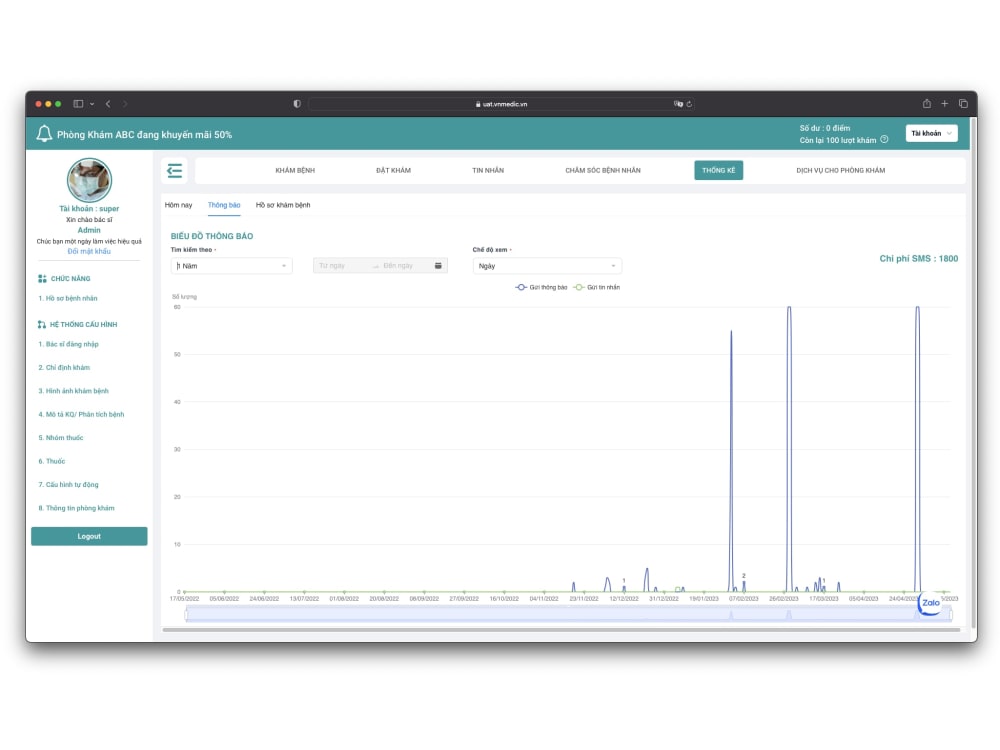Open the ĐẶT KHÁM menu
The image size is (1000, 750).
pos(393,170)
